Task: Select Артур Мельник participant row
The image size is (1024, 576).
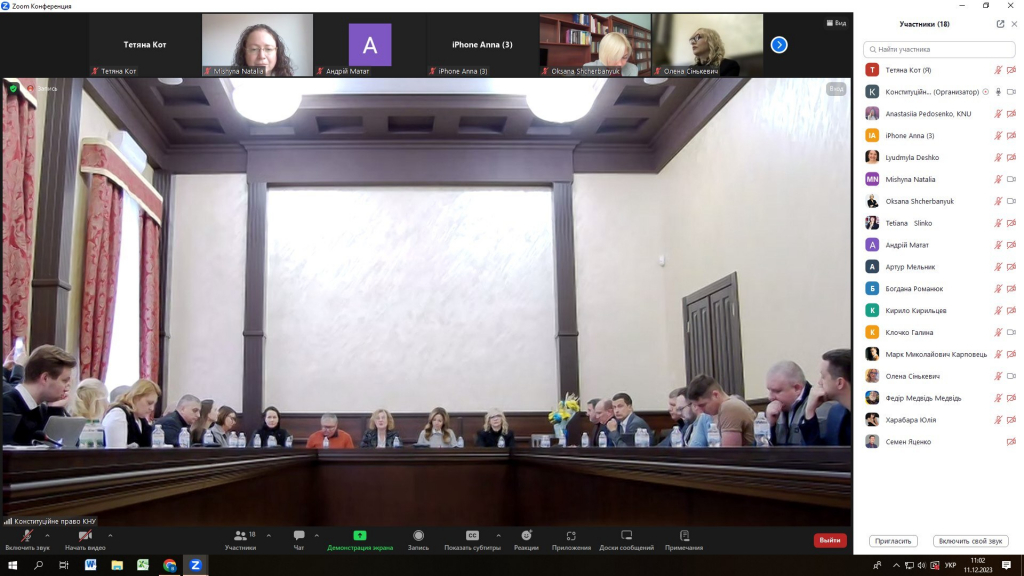Action: coord(940,266)
